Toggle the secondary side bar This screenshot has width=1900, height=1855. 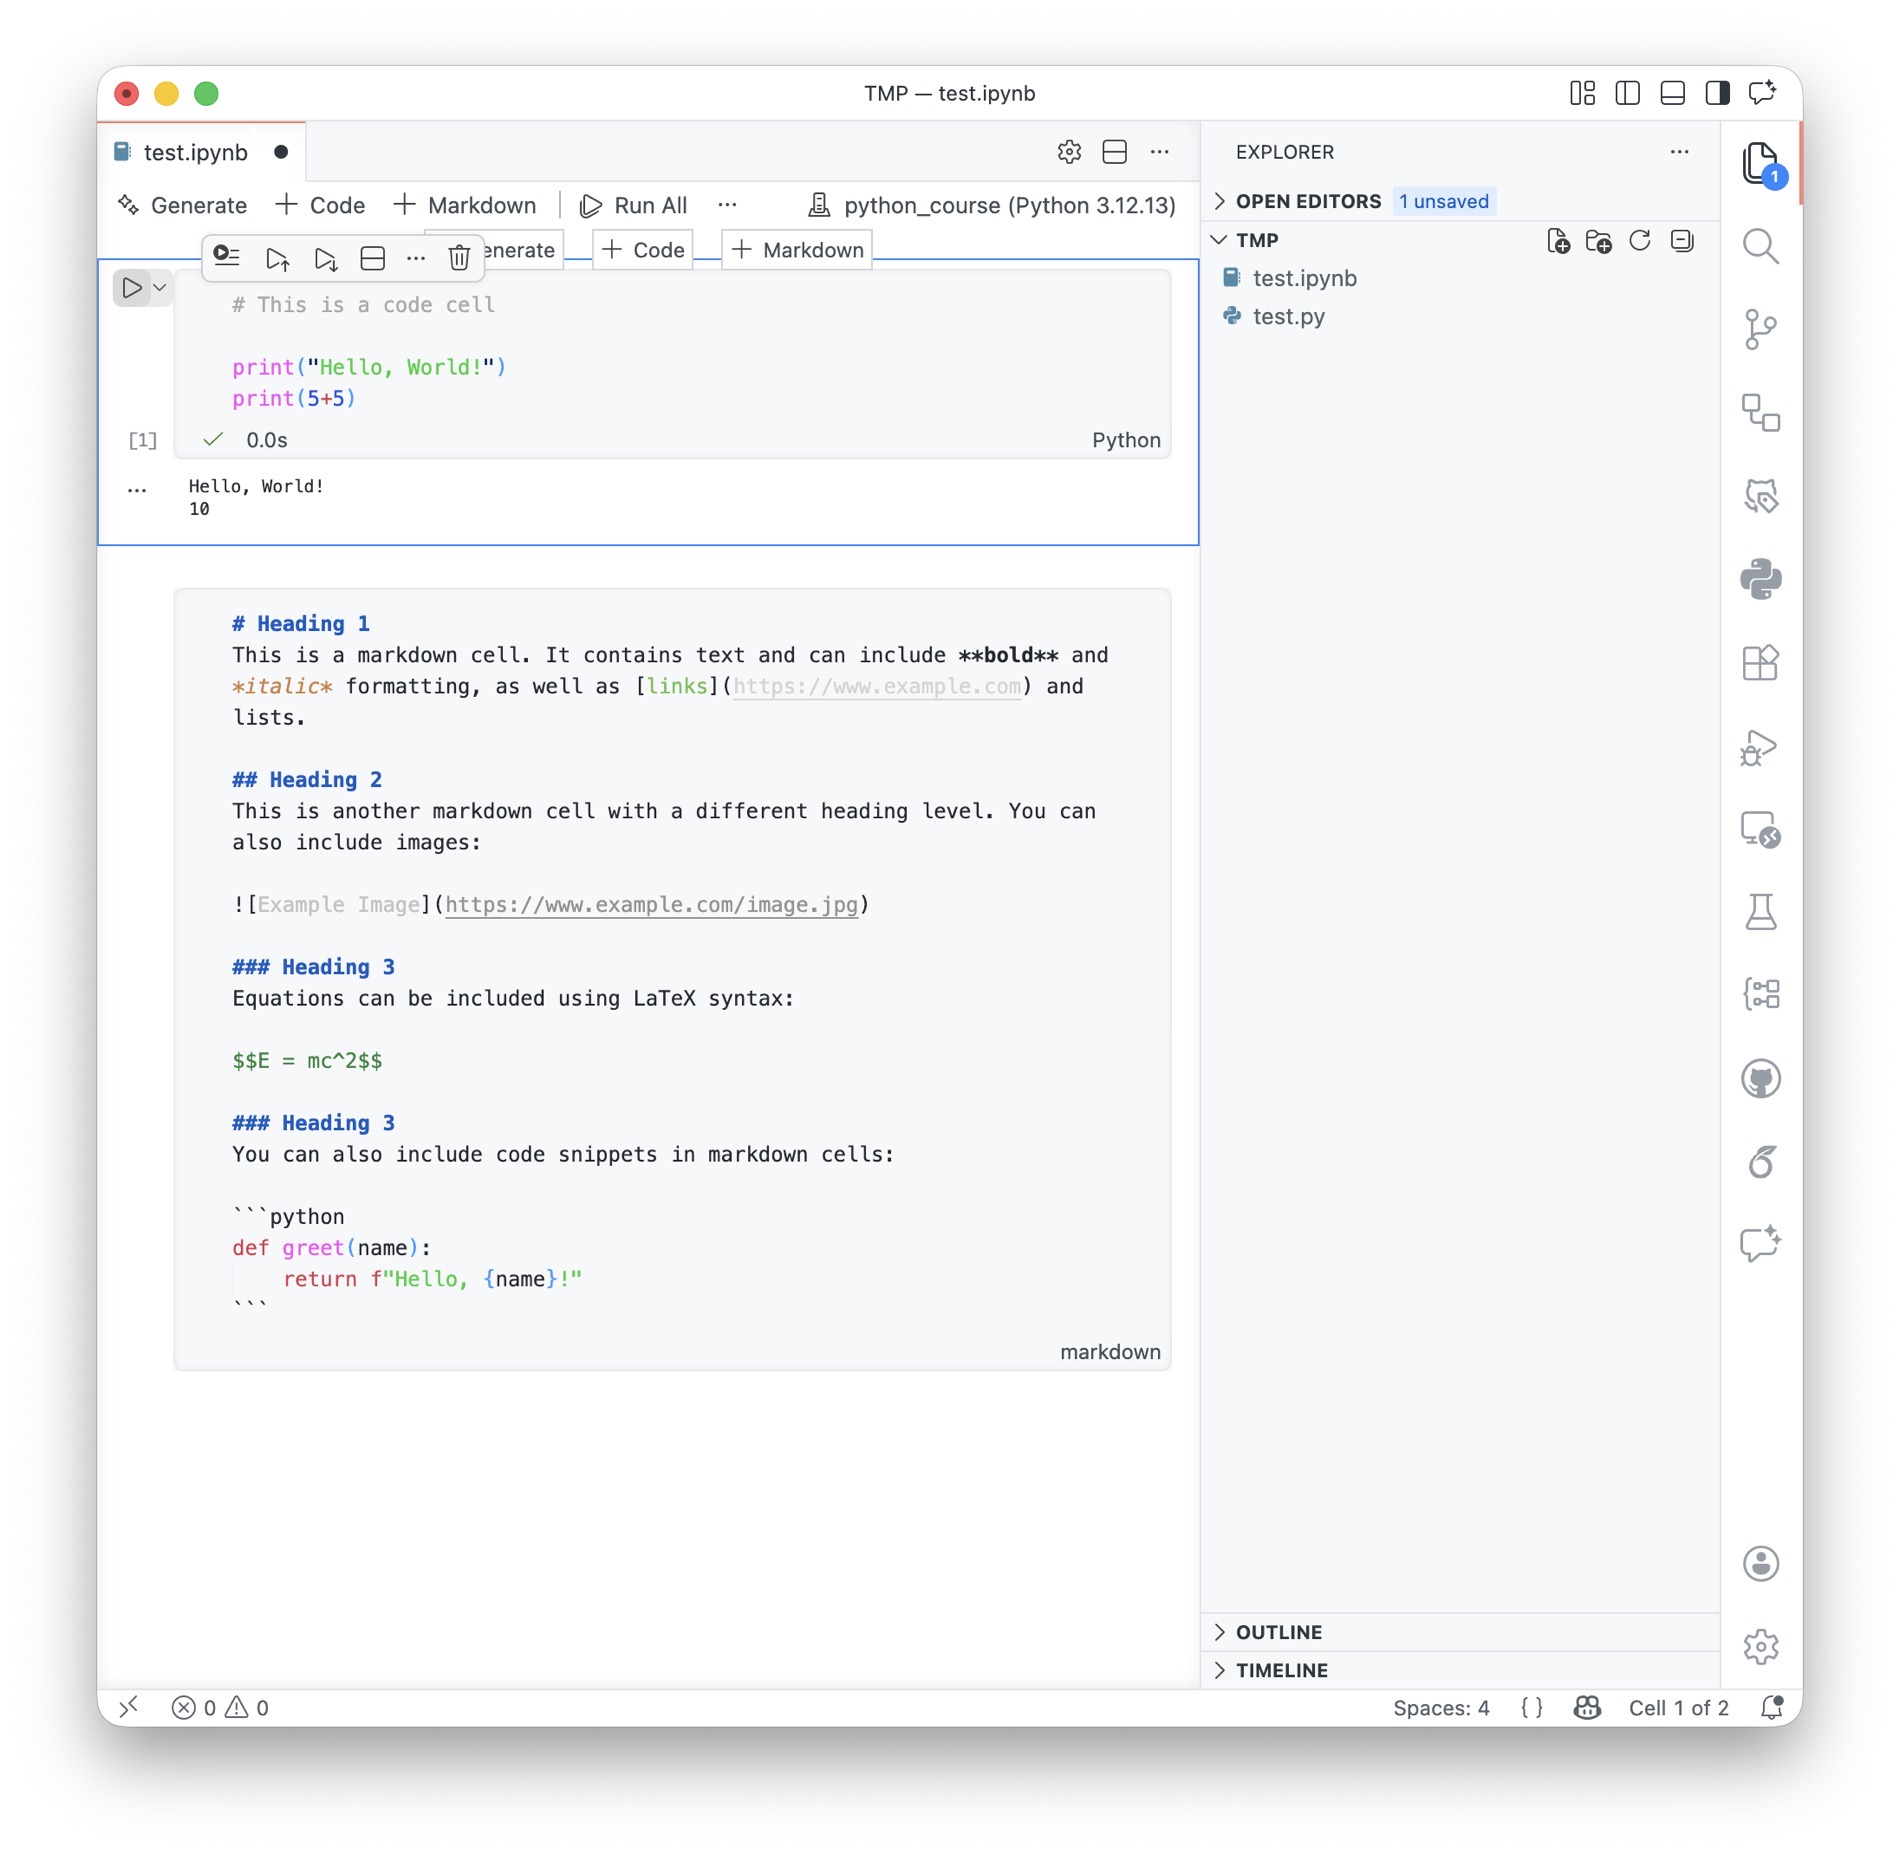(x=1717, y=93)
